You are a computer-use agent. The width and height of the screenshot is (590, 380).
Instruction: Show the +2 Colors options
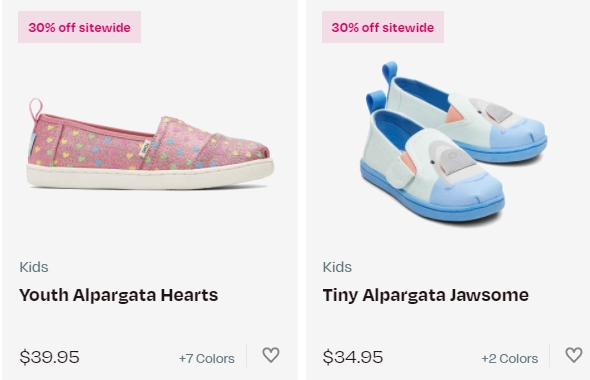pyautogui.click(x=509, y=359)
